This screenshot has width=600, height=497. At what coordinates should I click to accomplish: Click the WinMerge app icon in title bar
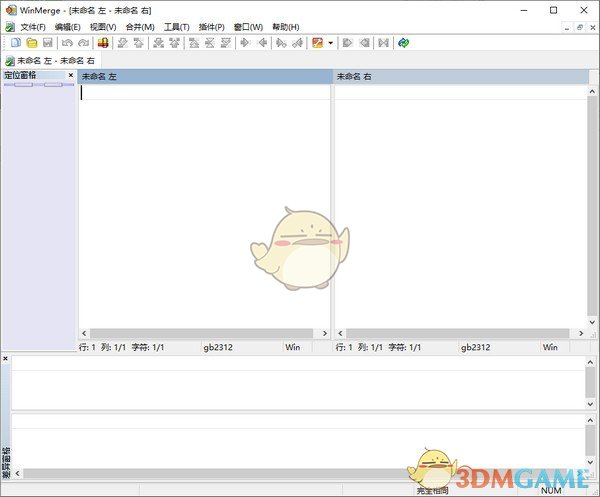(9, 9)
